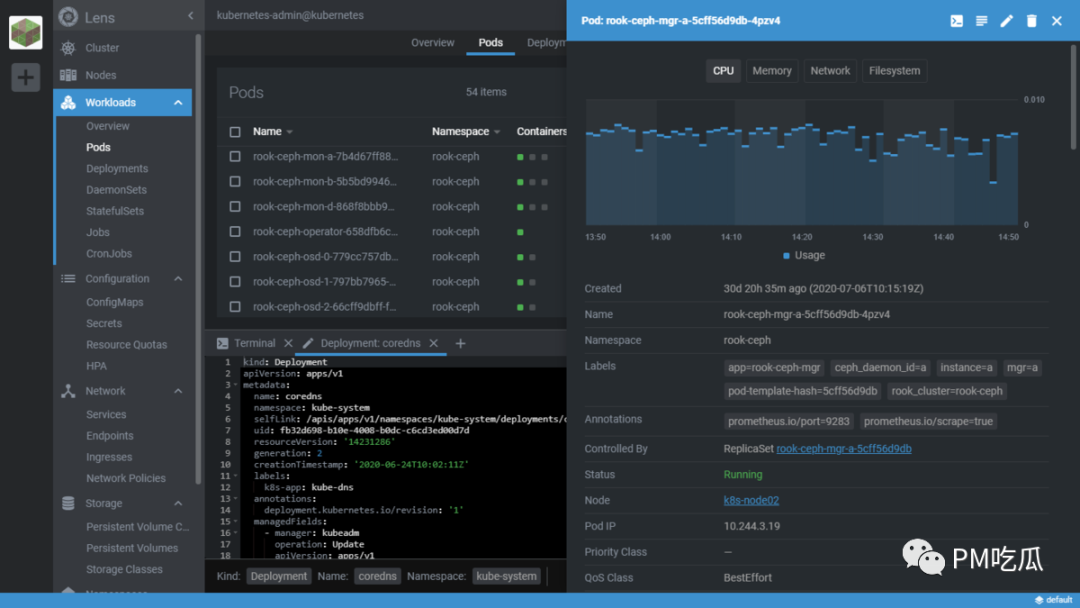Add a new cluster with plus icon
The width and height of the screenshot is (1080, 608).
[x=25, y=77]
